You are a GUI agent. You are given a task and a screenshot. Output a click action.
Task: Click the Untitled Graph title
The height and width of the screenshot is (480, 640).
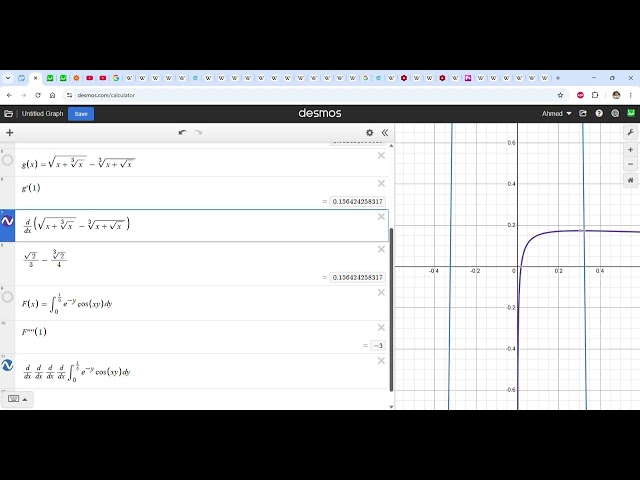42,113
